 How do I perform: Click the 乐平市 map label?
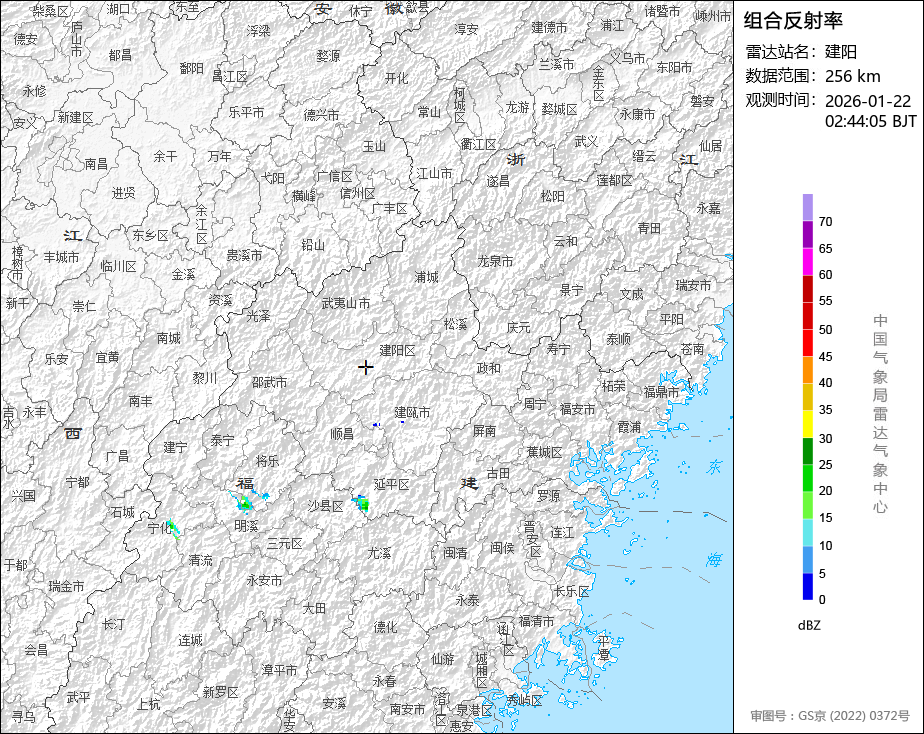click(x=246, y=112)
